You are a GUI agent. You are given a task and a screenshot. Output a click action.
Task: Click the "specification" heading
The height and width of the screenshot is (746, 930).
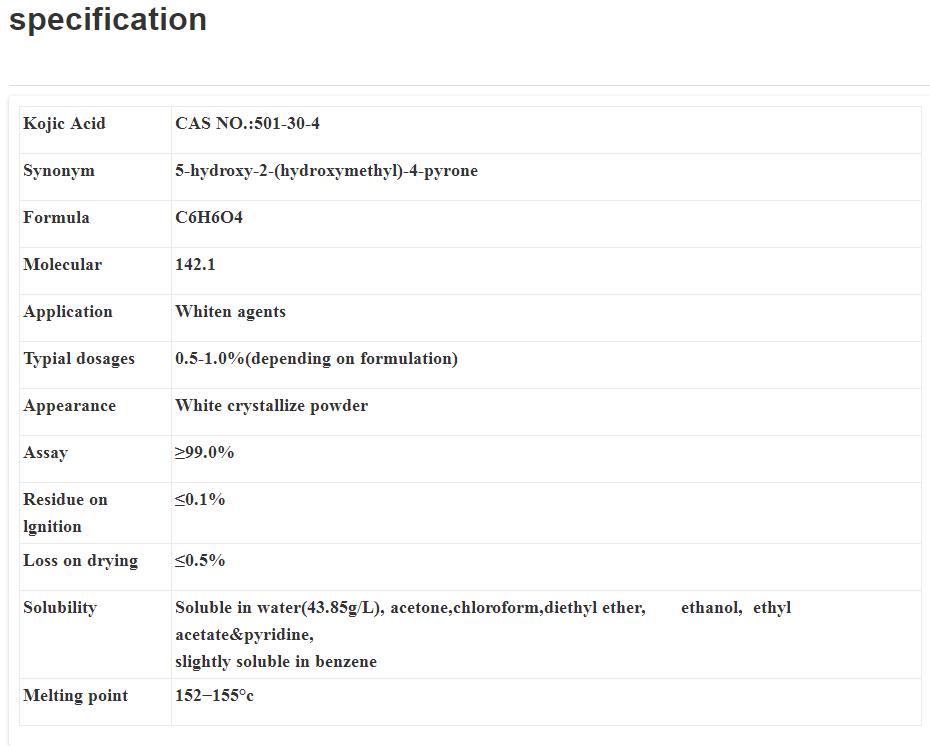click(x=108, y=20)
